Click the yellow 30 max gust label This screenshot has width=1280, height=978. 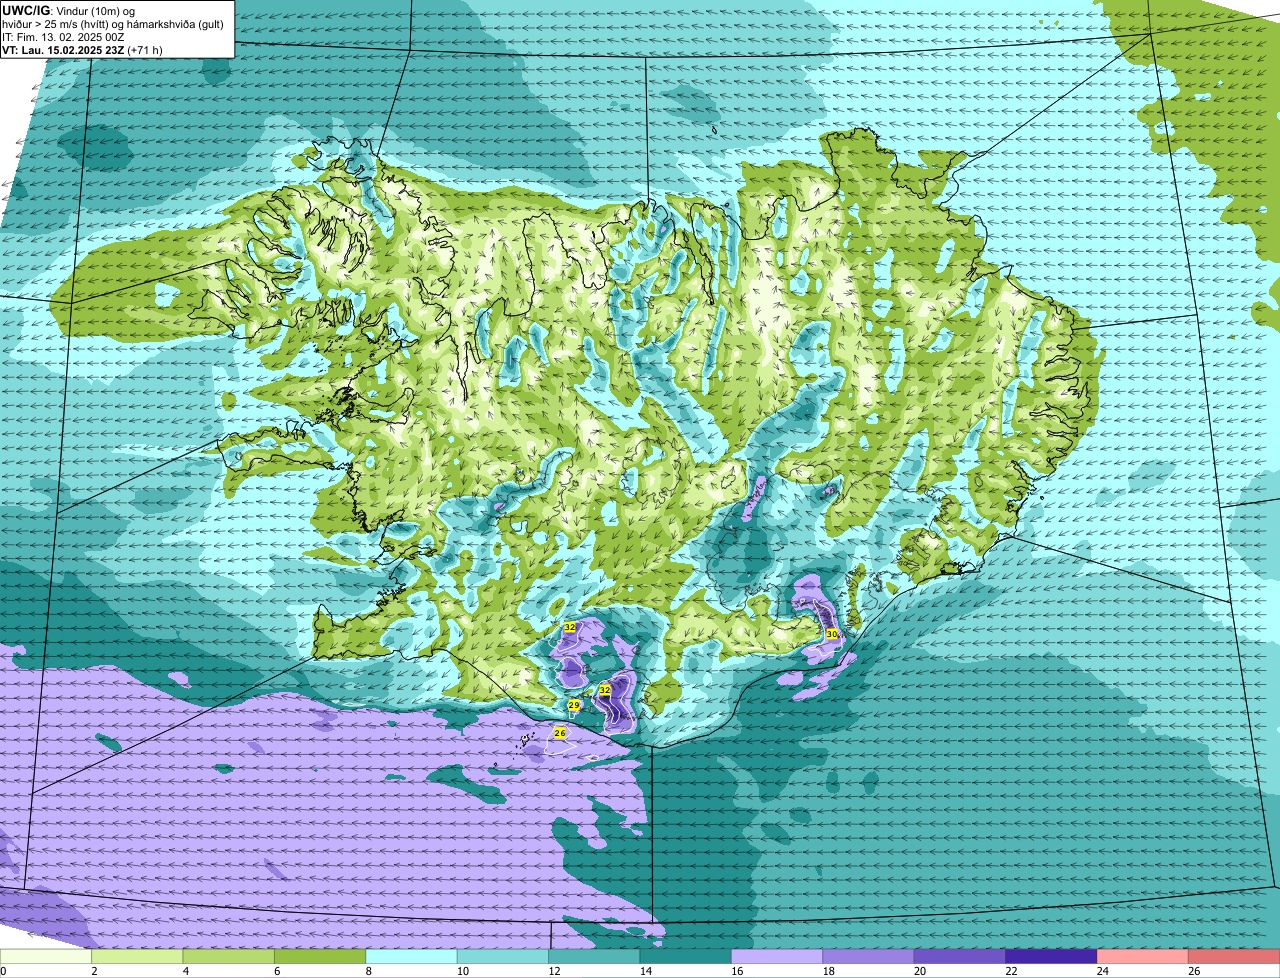832,634
